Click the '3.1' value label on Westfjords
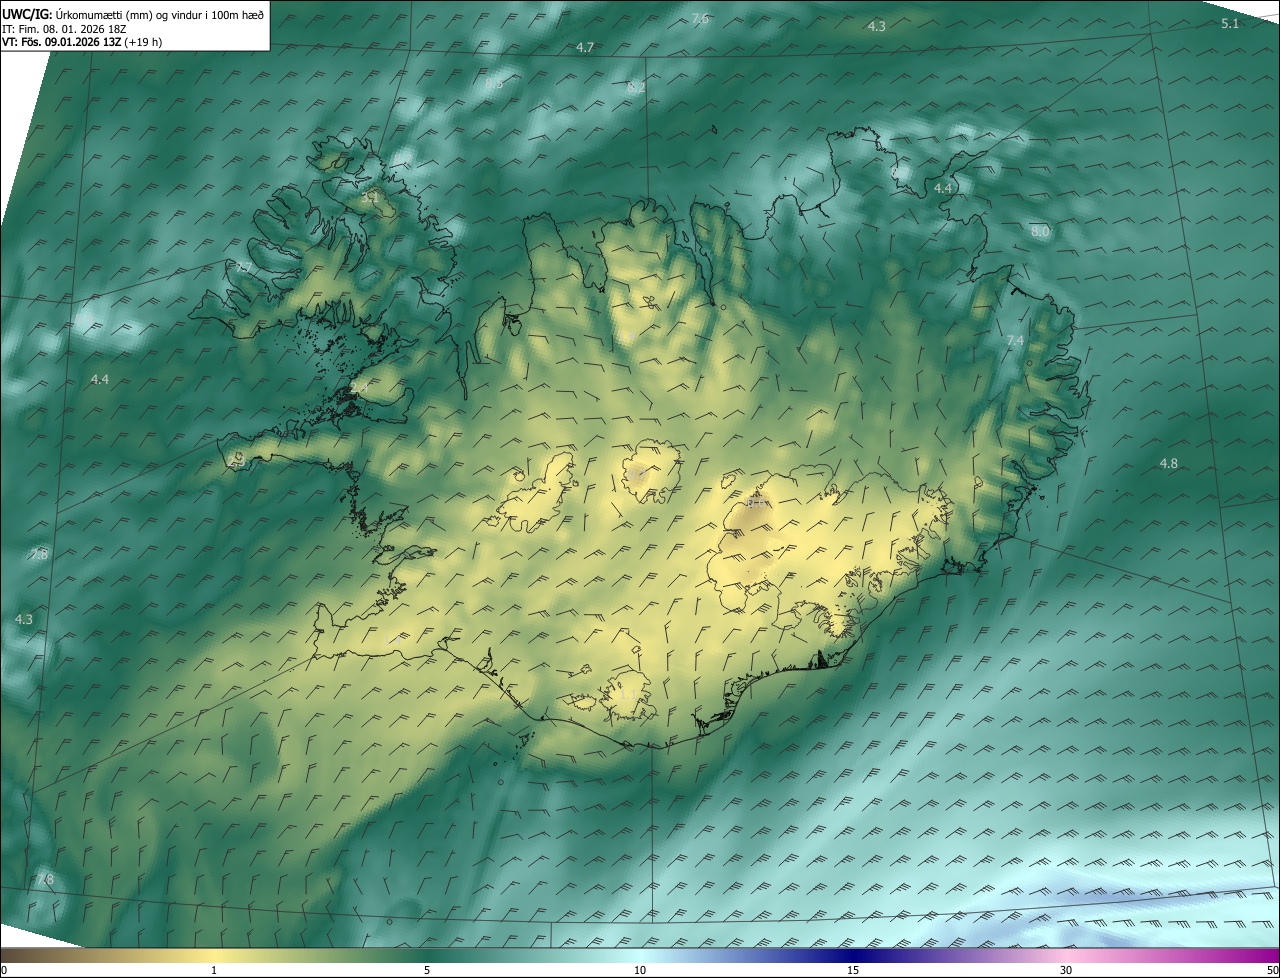 click(x=370, y=198)
